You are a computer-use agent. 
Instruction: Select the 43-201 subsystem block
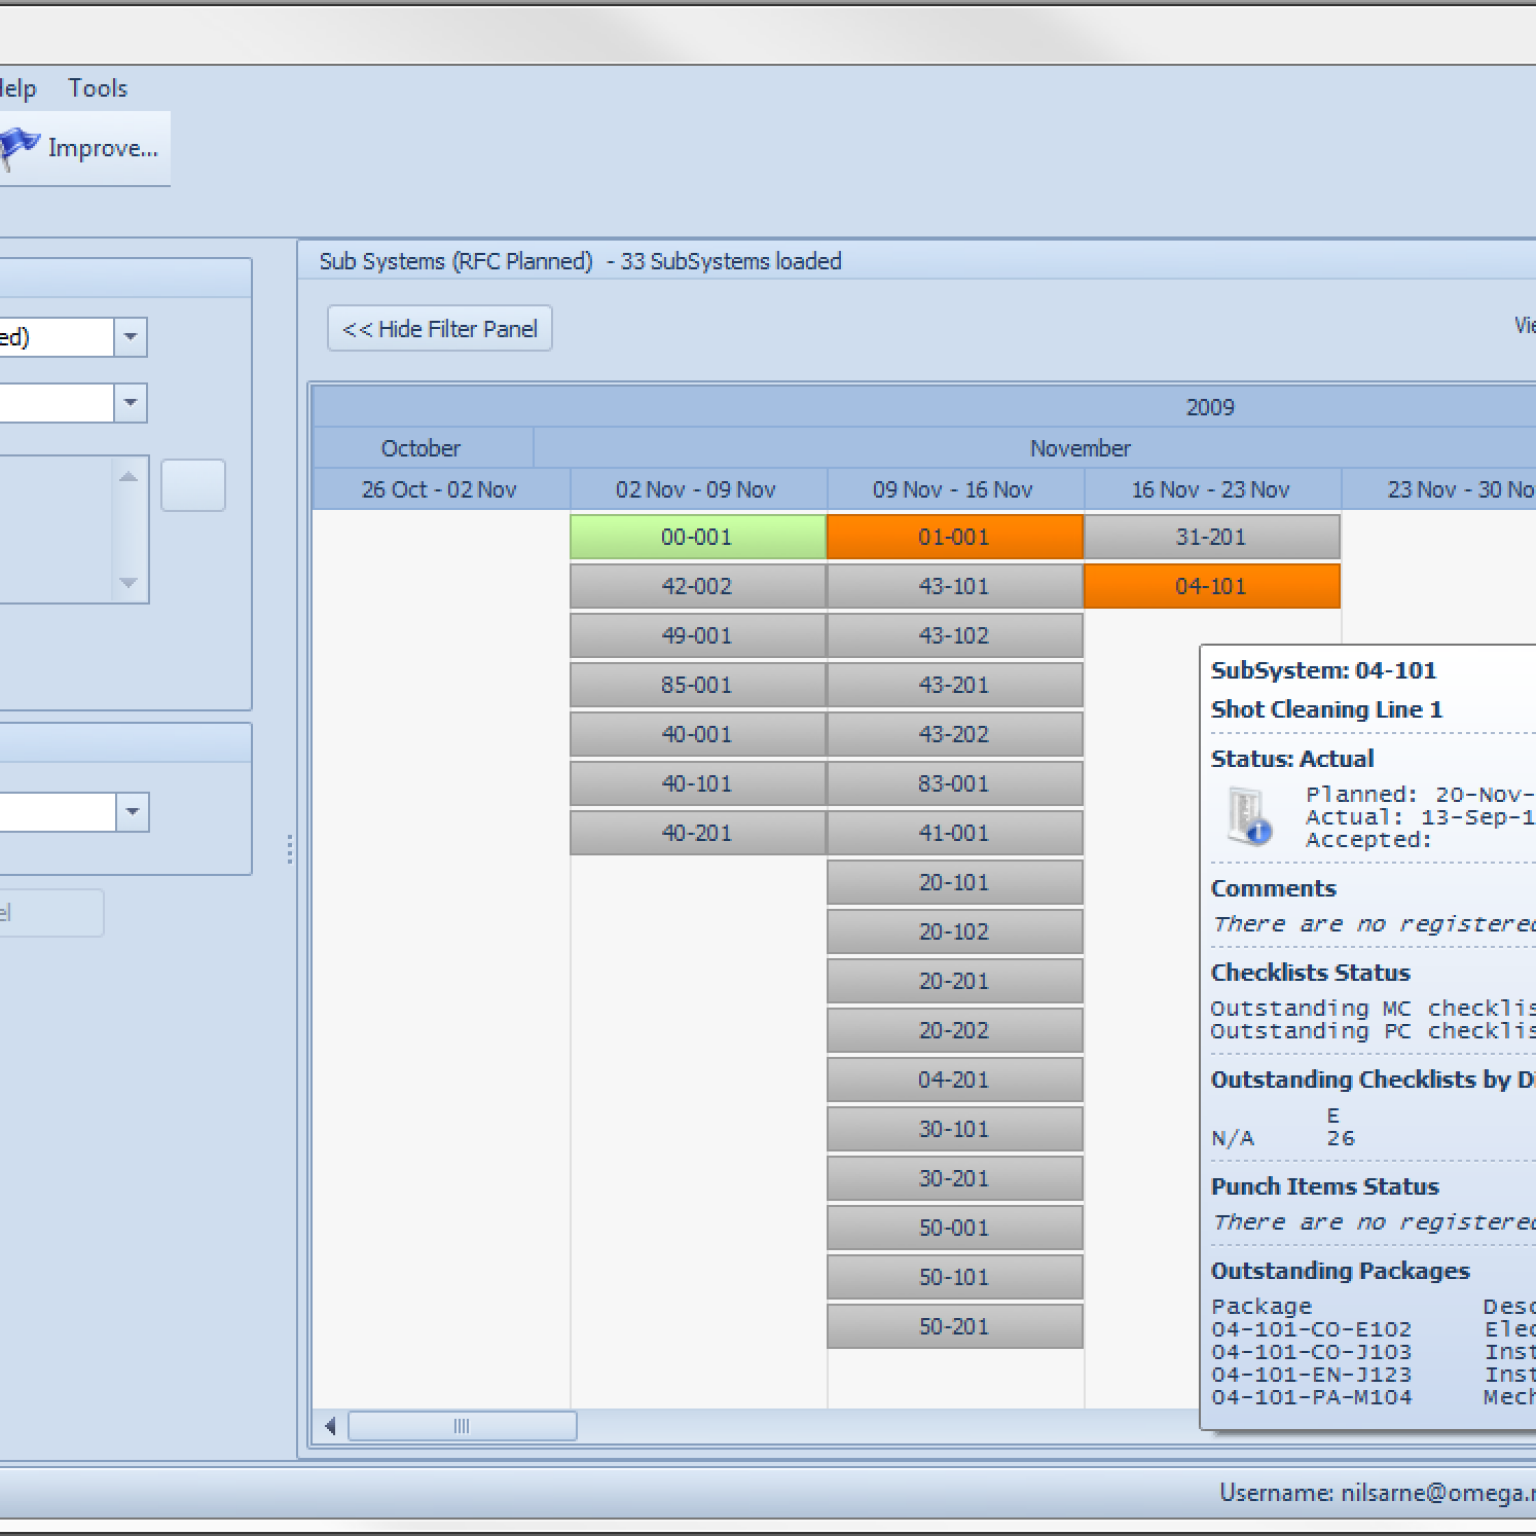(954, 685)
